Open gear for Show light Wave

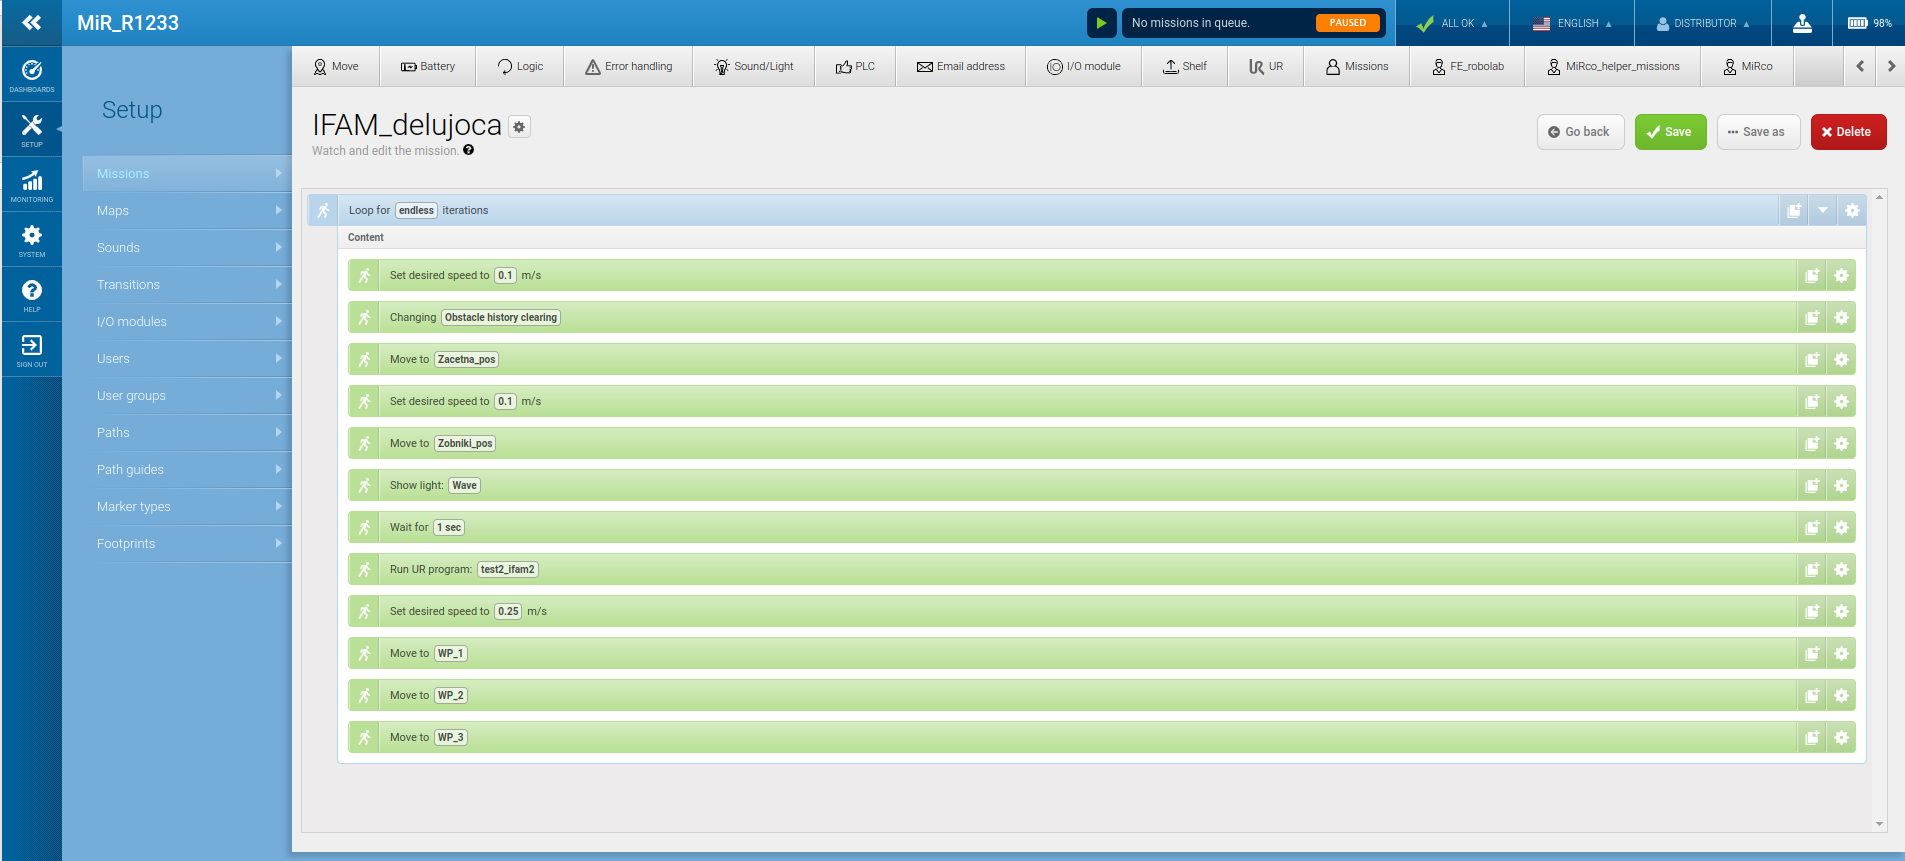click(x=1841, y=485)
